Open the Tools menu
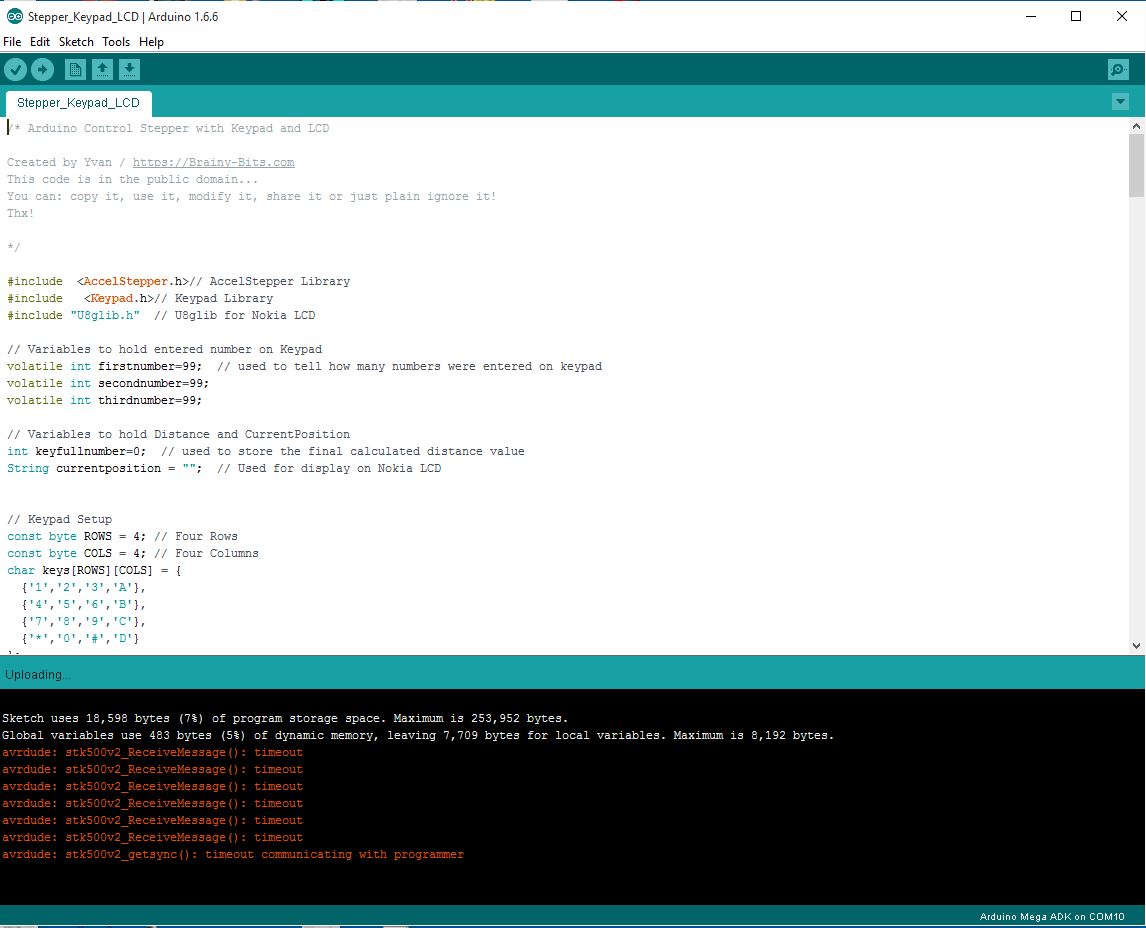The width and height of the screenshot is (1146, 928). pyautogui.click(x=115, y=42)
